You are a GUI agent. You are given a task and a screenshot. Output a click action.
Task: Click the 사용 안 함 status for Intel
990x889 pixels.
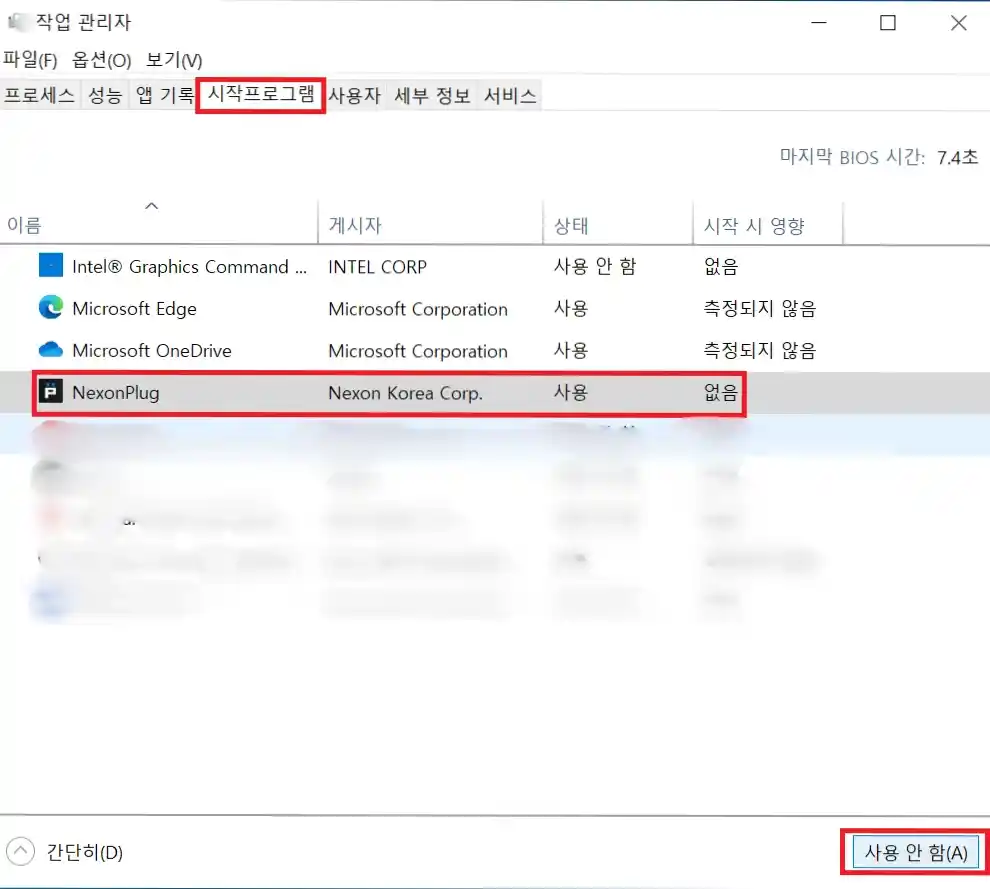[595, 266]
